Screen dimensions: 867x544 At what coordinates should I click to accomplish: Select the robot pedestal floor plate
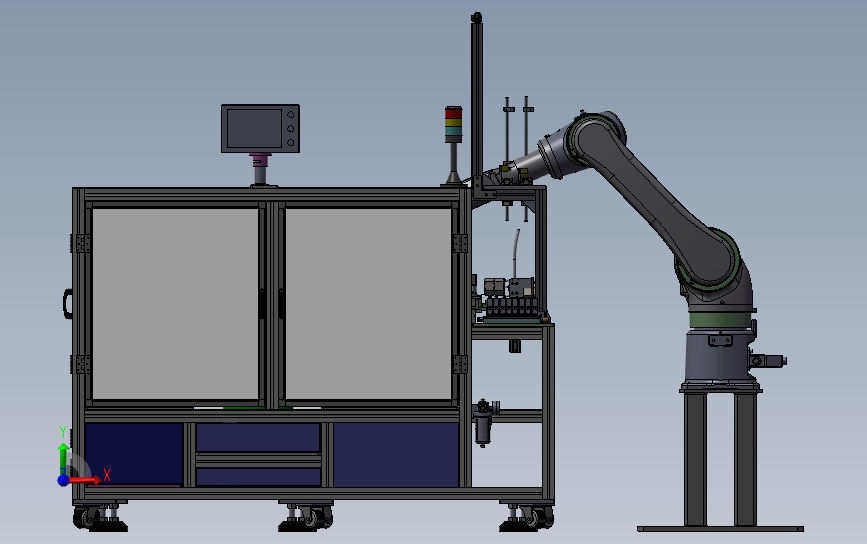coord(720,529)
